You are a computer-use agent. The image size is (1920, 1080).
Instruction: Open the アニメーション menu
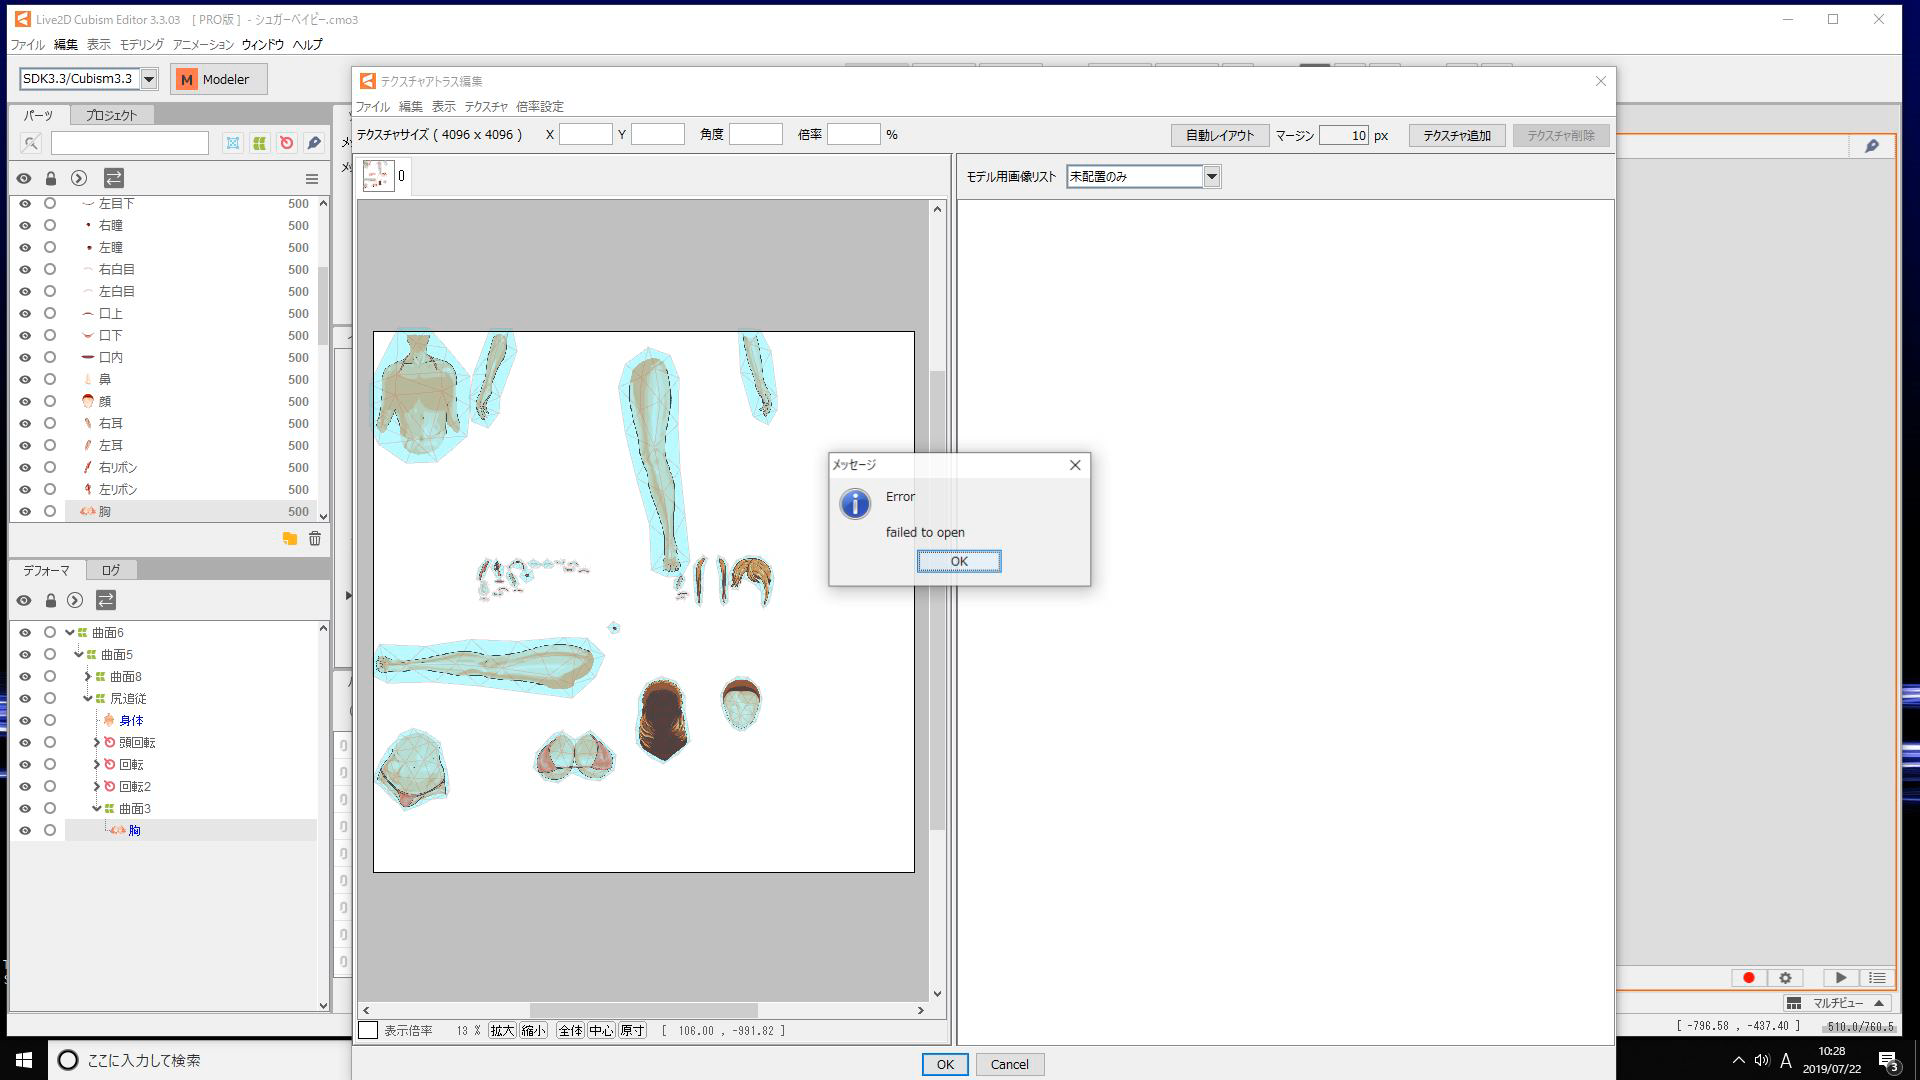point(203,45)
